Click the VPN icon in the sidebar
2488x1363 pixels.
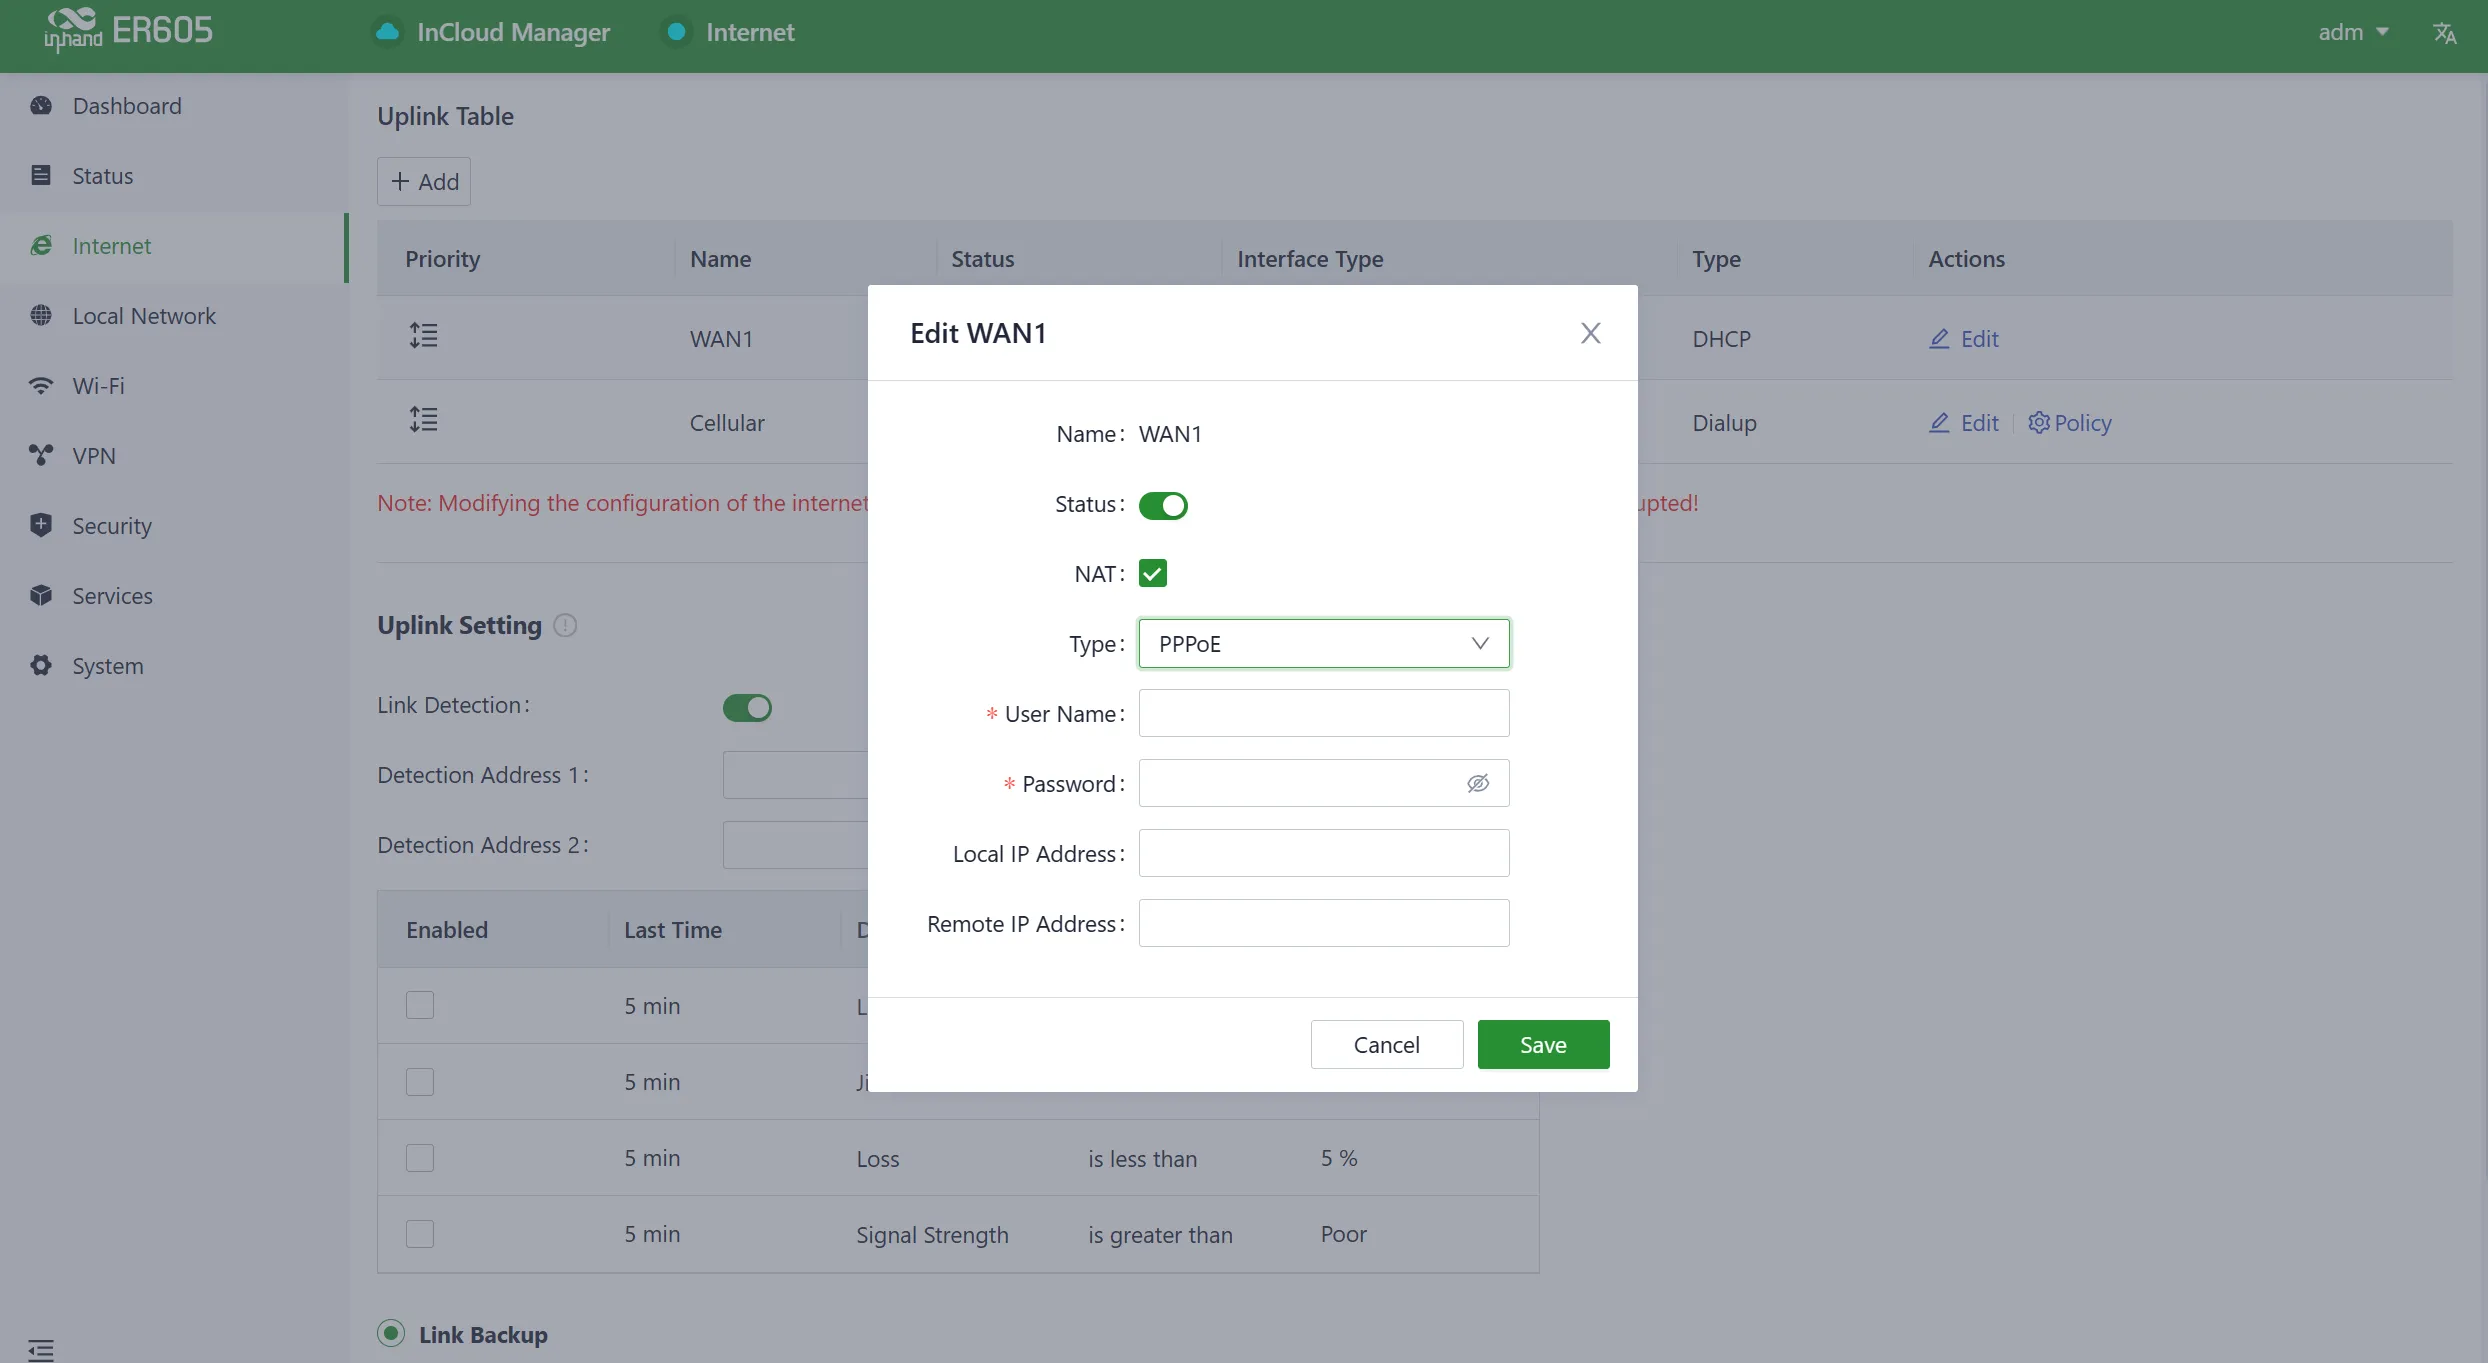point(41,456)
